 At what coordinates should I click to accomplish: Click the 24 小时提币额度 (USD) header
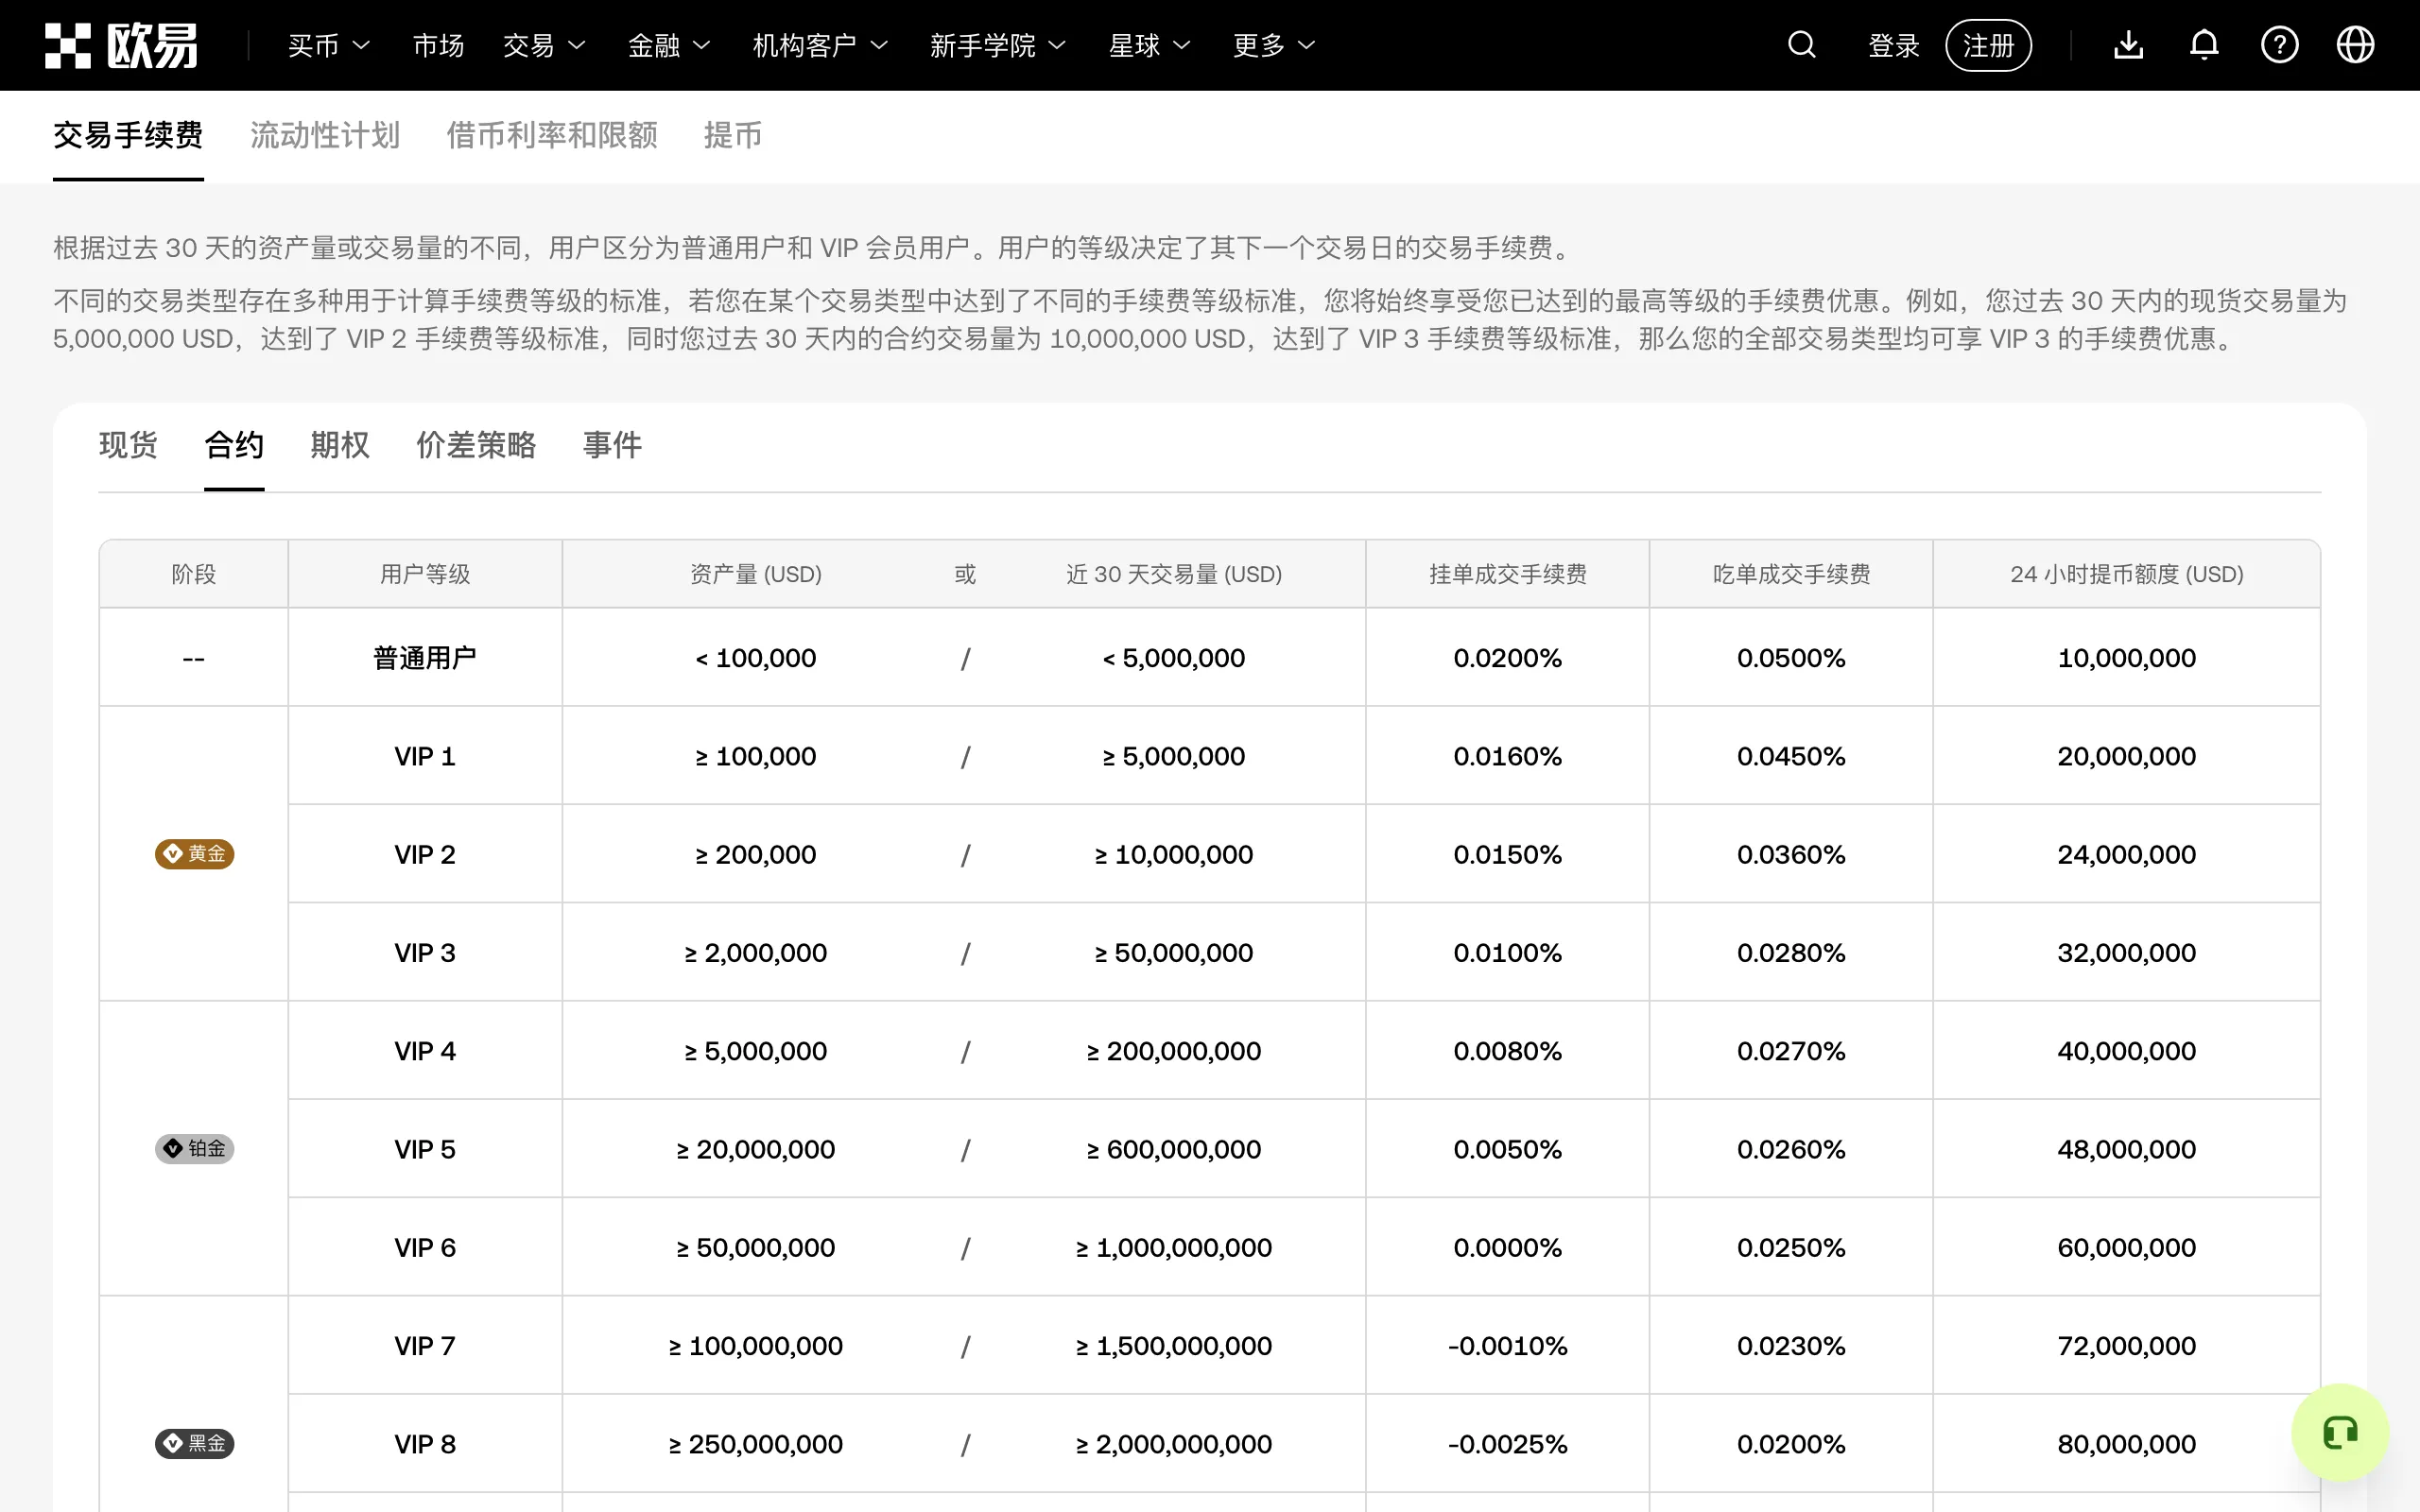2126,574
